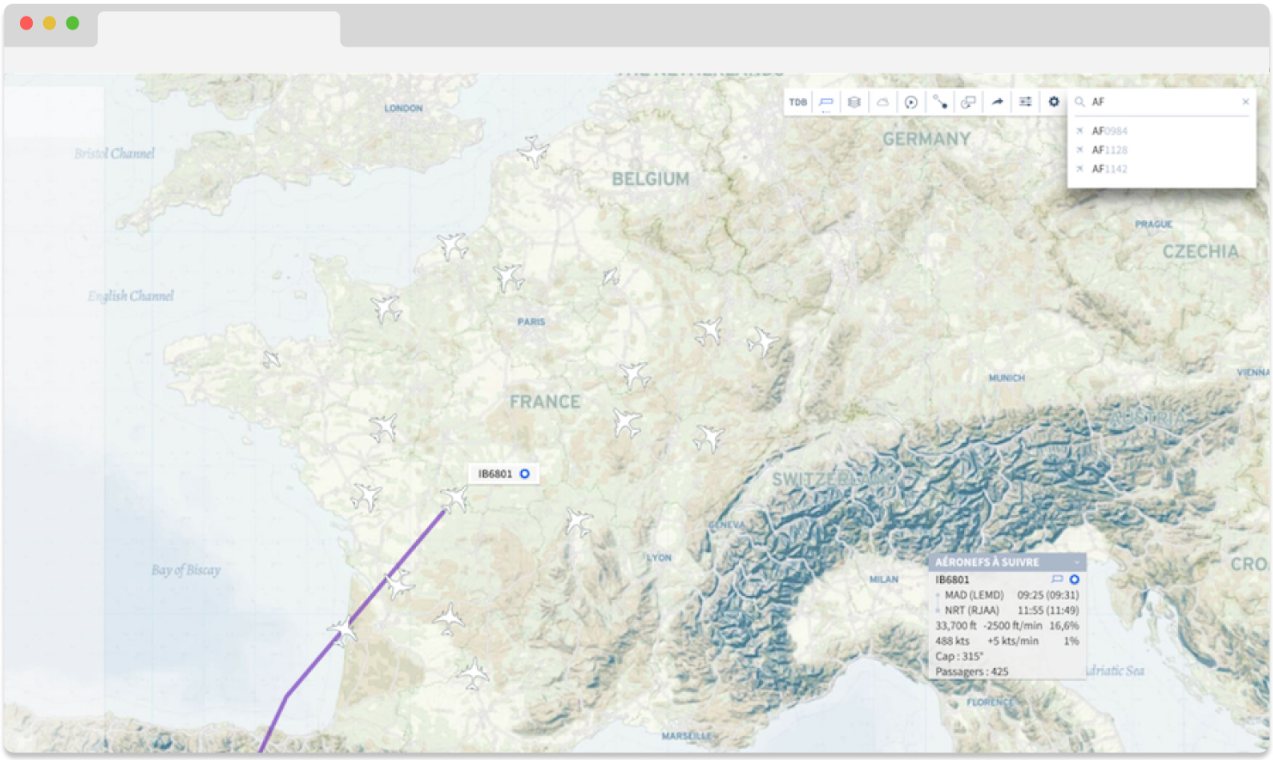1273x760 pixels.
Task: Click destination NRT (RJAA) in panel
Action: (973, 610)
